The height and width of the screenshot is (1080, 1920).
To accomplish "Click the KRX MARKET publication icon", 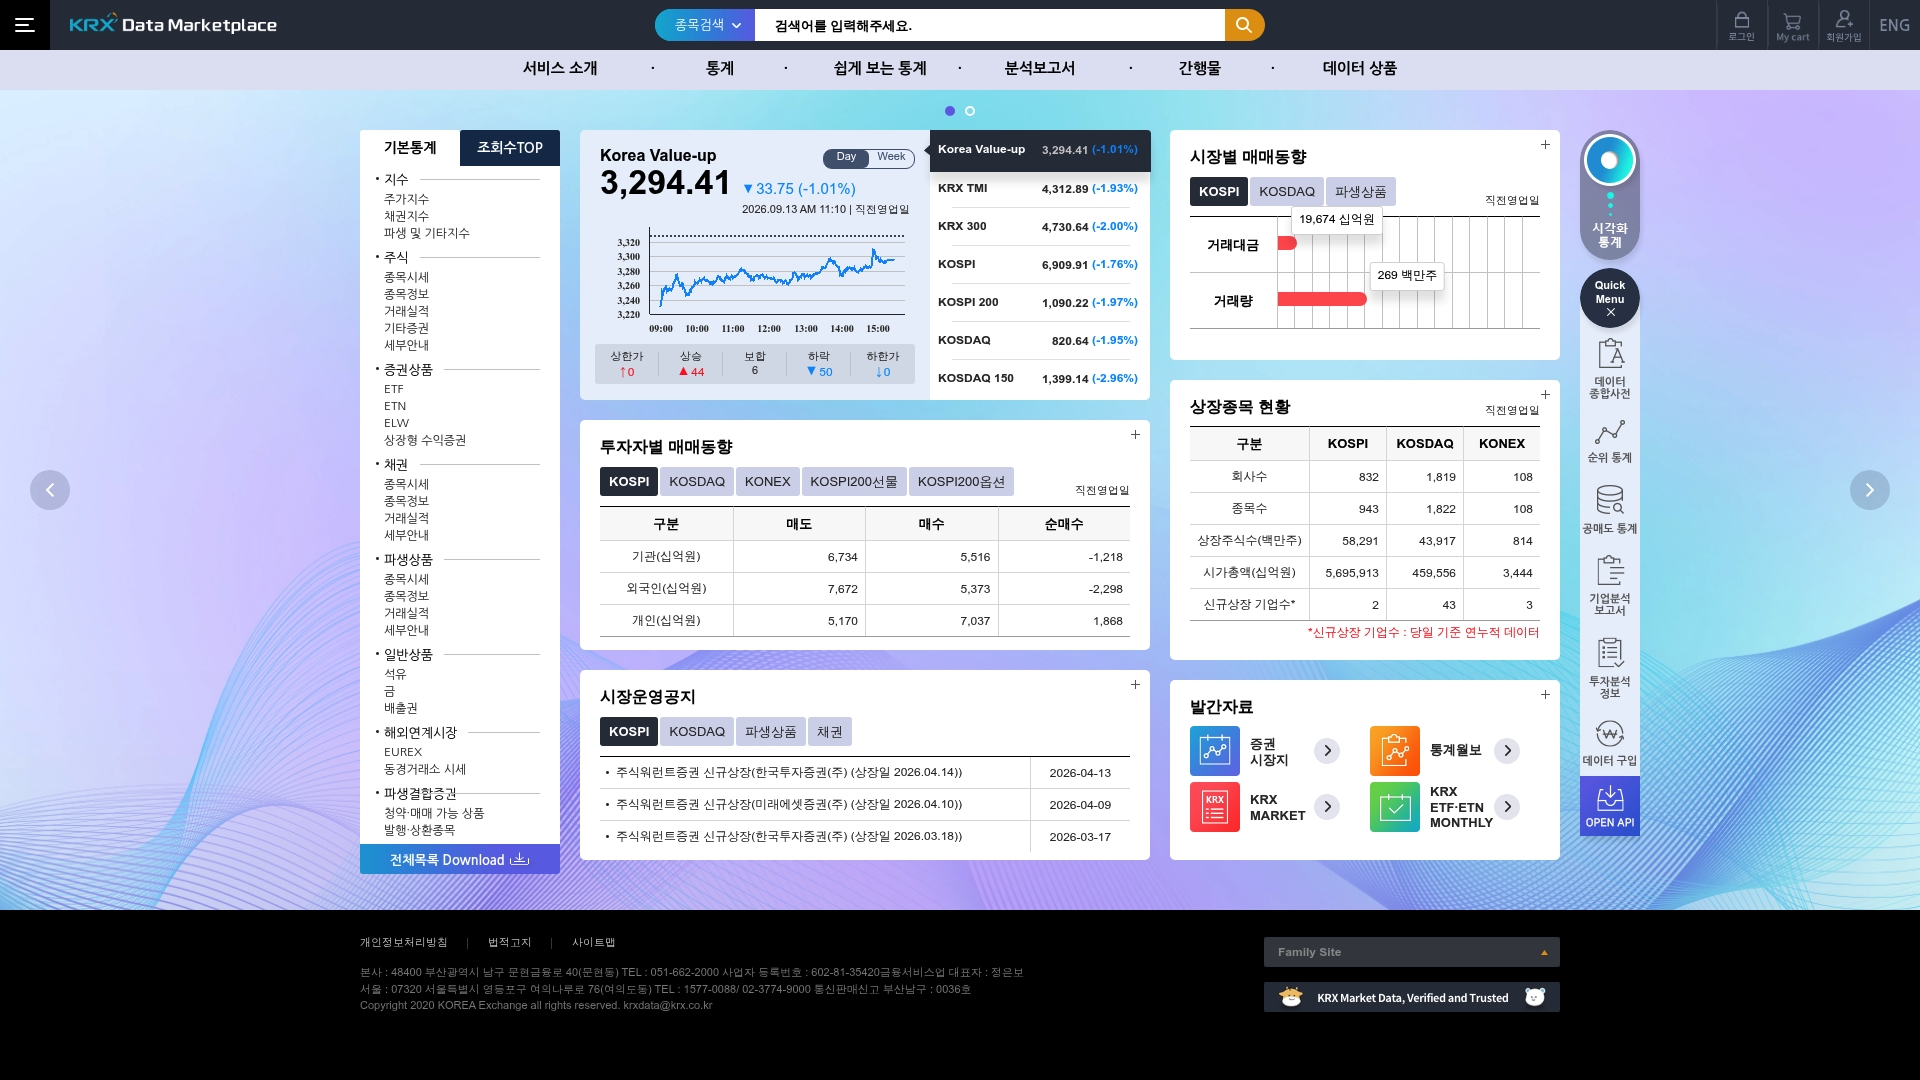I will [x=1215, y=807].
